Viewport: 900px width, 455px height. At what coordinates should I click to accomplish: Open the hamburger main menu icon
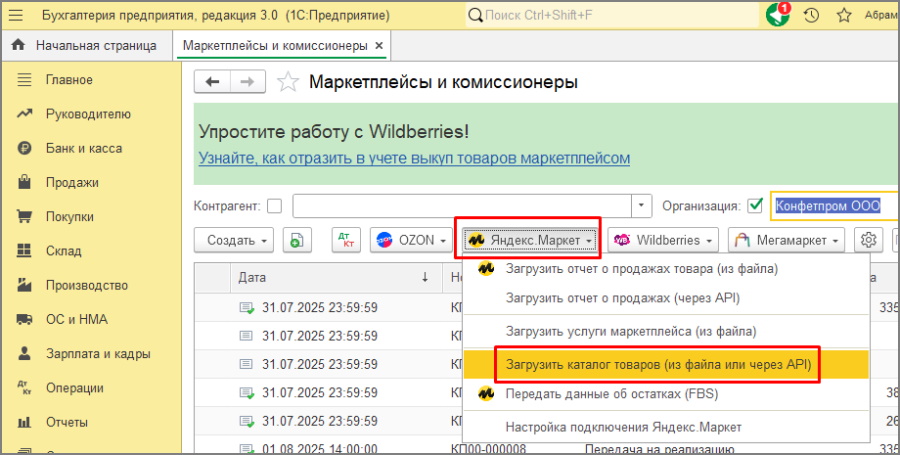click(15, 15)
